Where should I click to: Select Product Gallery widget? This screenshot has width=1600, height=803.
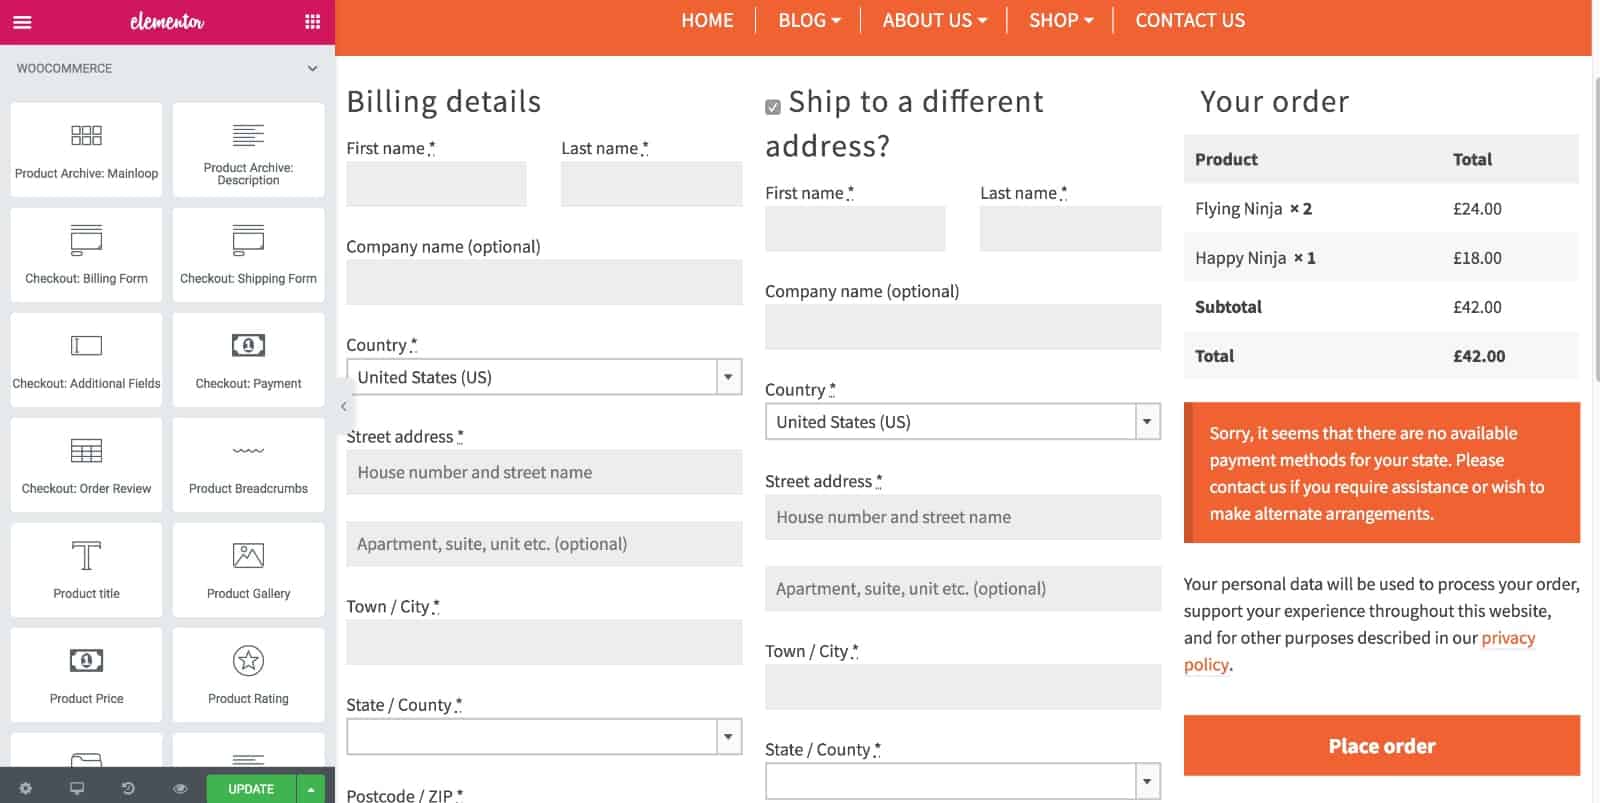(x=248, y=570)
